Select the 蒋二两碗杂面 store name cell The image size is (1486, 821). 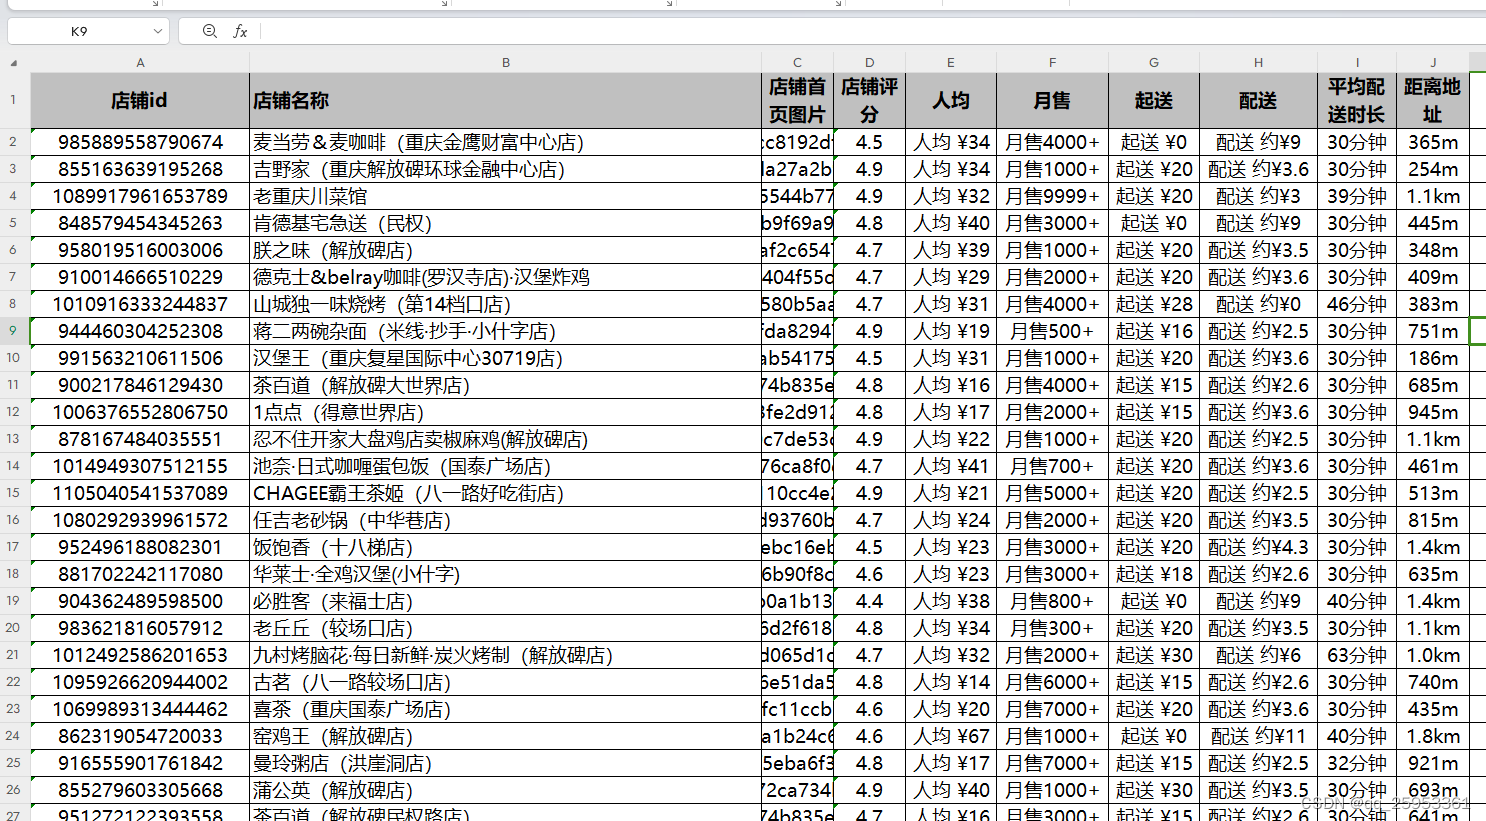coord(506,331)
